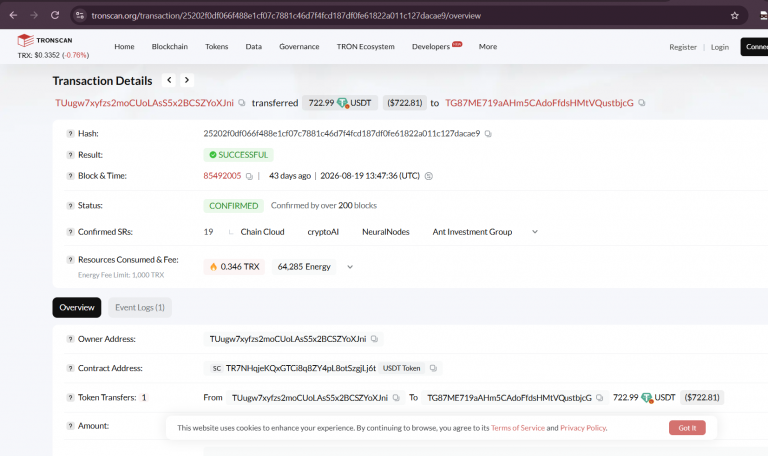Screen dimensions: 768x456
Task: Click help icon next to Confirmed SRs
Action: tap(70, 232)
